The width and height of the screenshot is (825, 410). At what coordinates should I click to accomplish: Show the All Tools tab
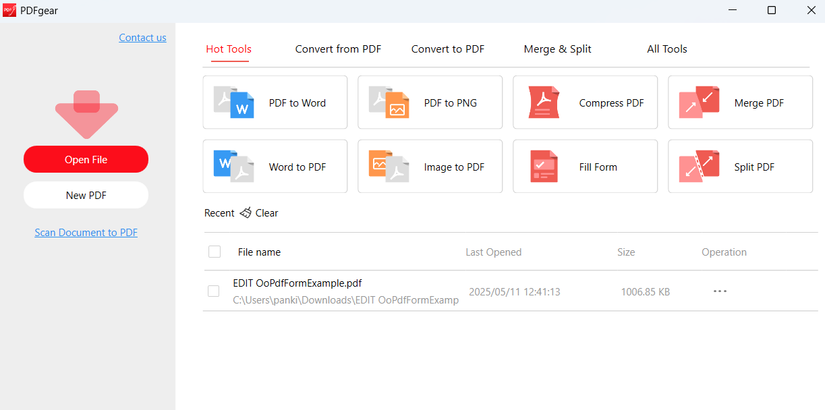coord(667,49)
